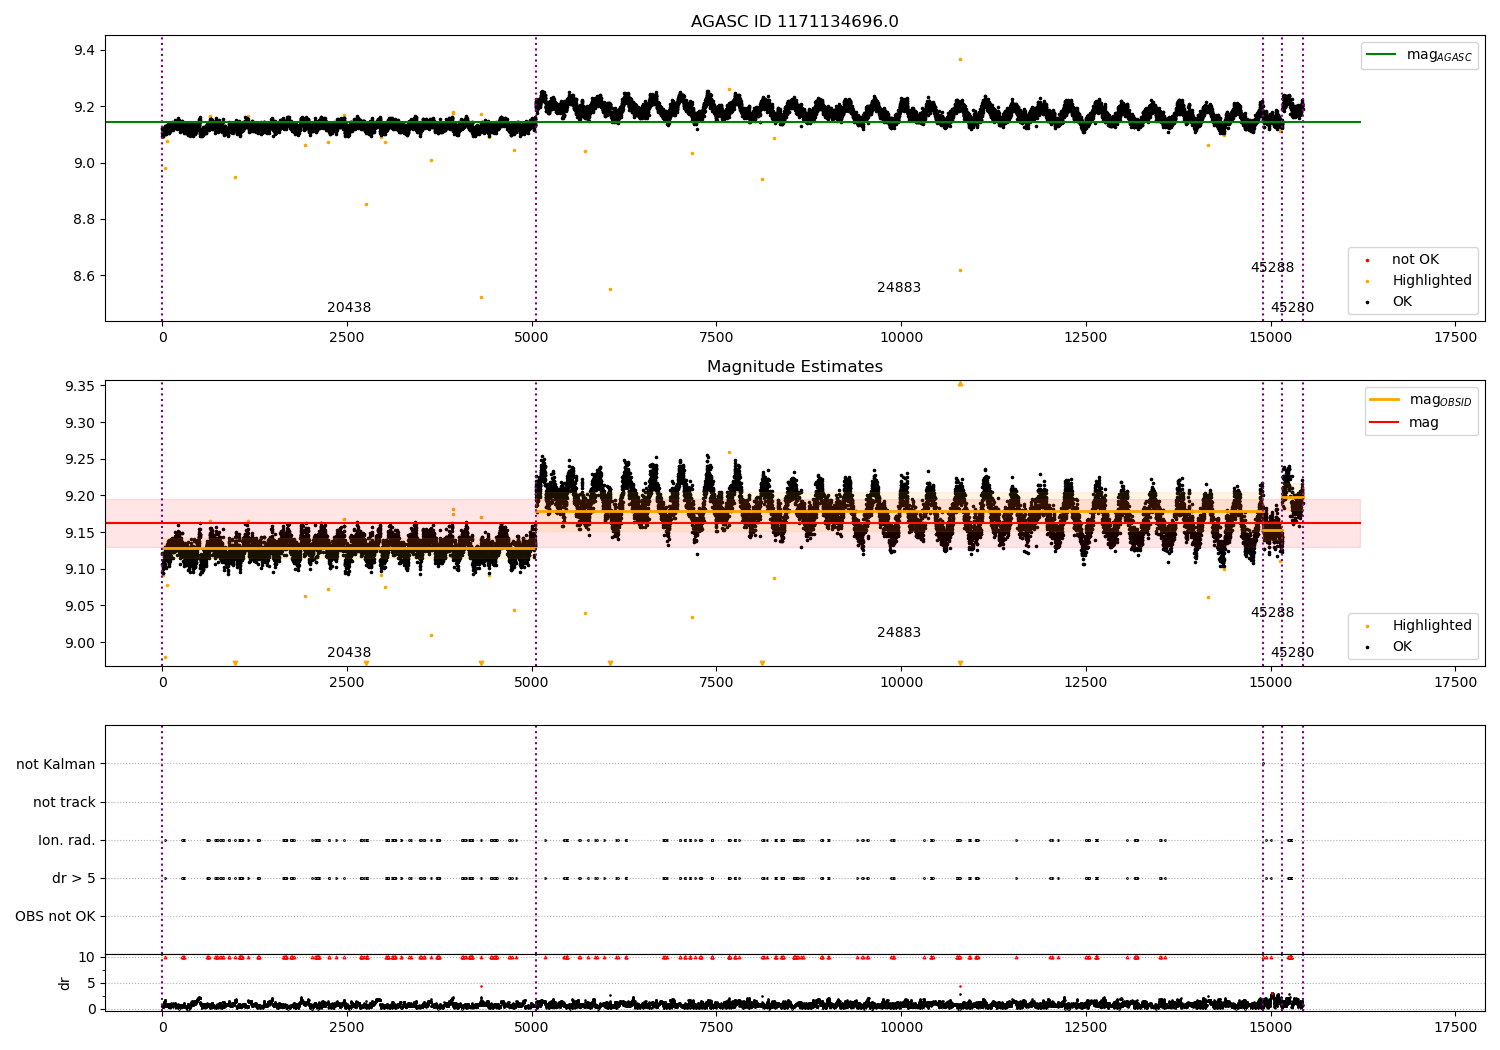Click obsid label 45280 in top plot
The height and width of the screenshot is (1050, 1500).
tap(1292, 308)
